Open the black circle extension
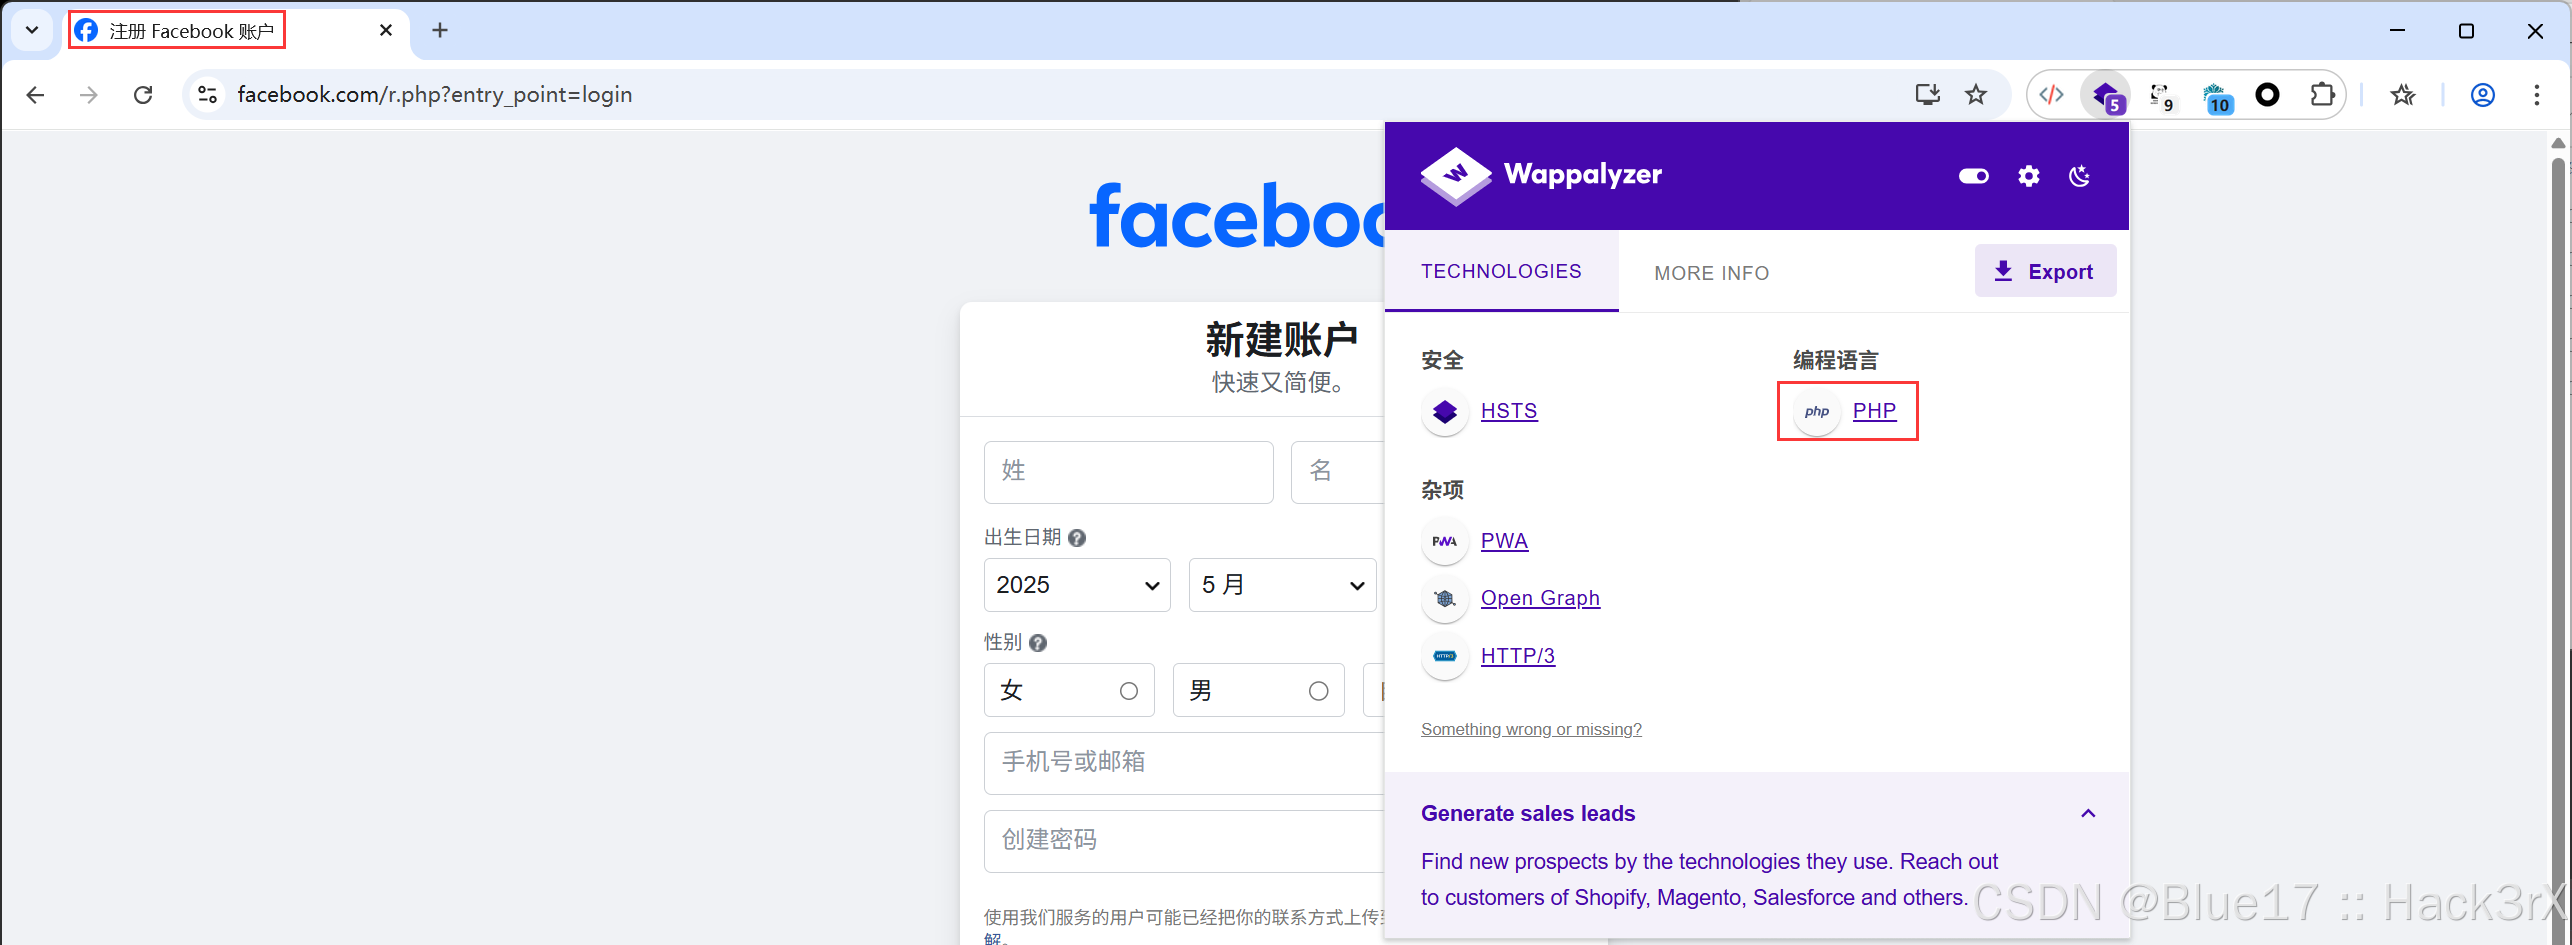This screenshot has width=2572, height=945. (2268, 95)
